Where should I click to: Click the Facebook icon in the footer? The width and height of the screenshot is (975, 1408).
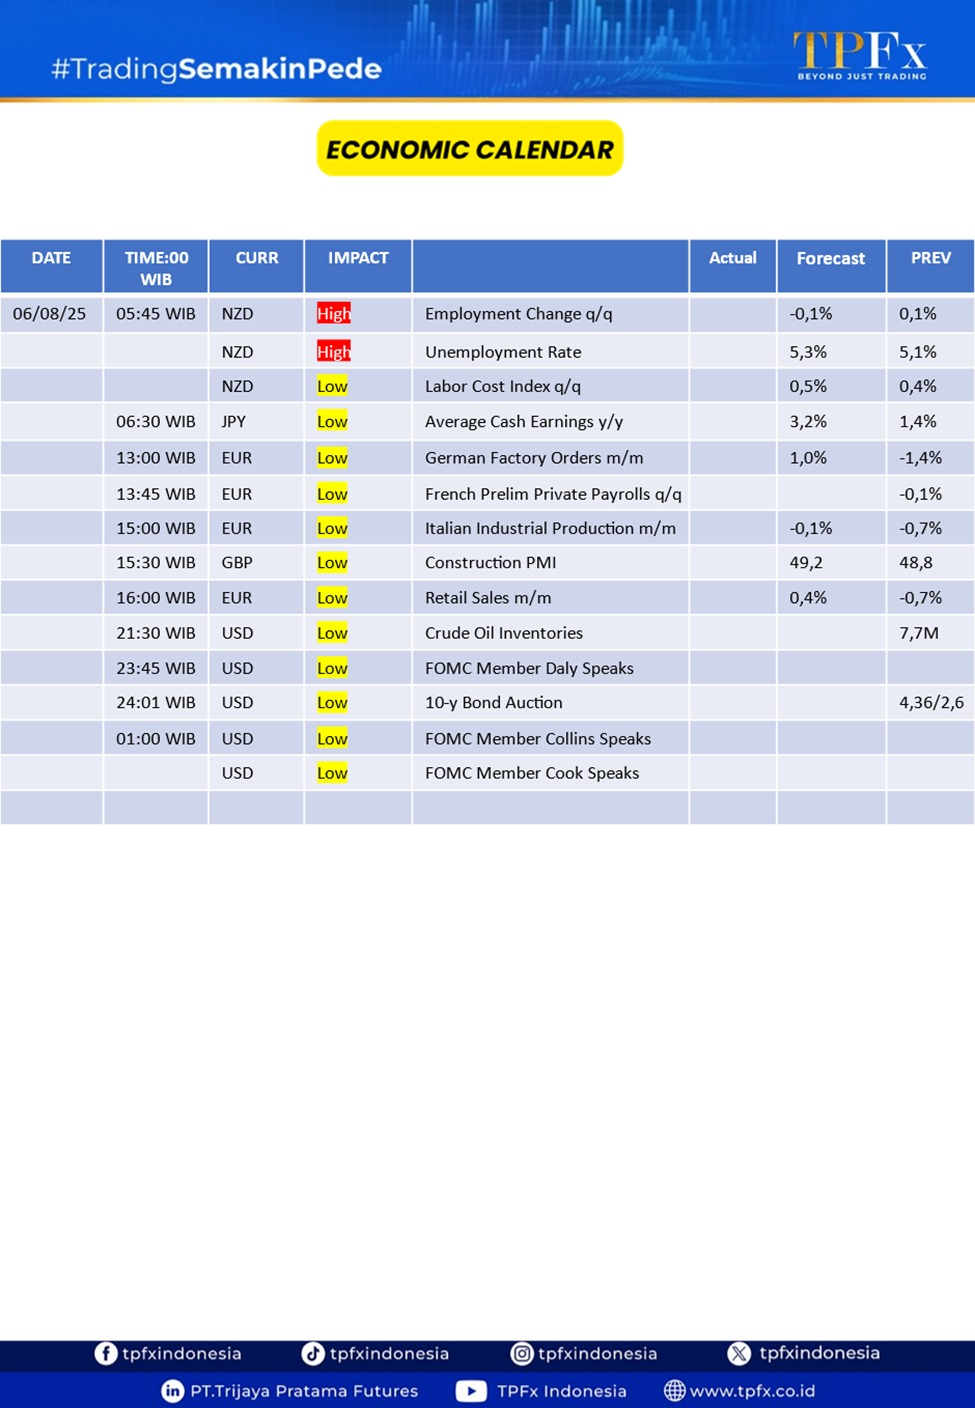click(x=105, y=1353)
